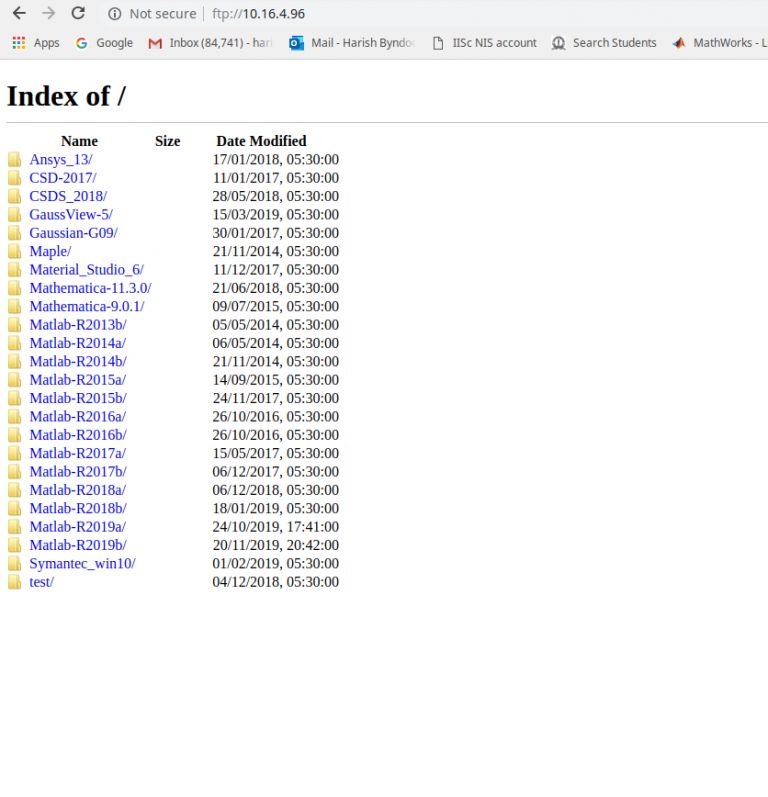
Task: Open the Apps grid bookmark
Action: (35, 43)
